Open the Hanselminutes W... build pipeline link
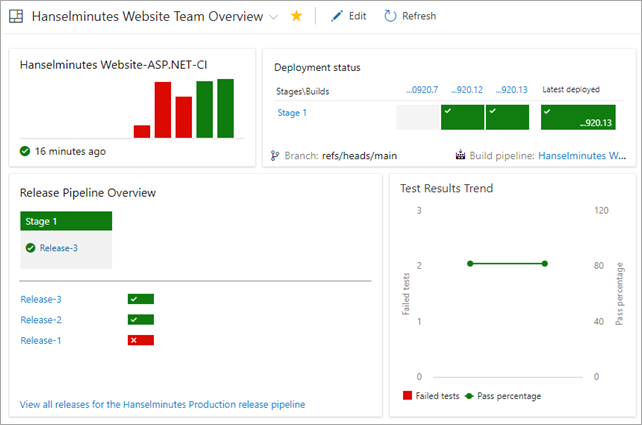This screenshot has height=425, width=642. 582,156
